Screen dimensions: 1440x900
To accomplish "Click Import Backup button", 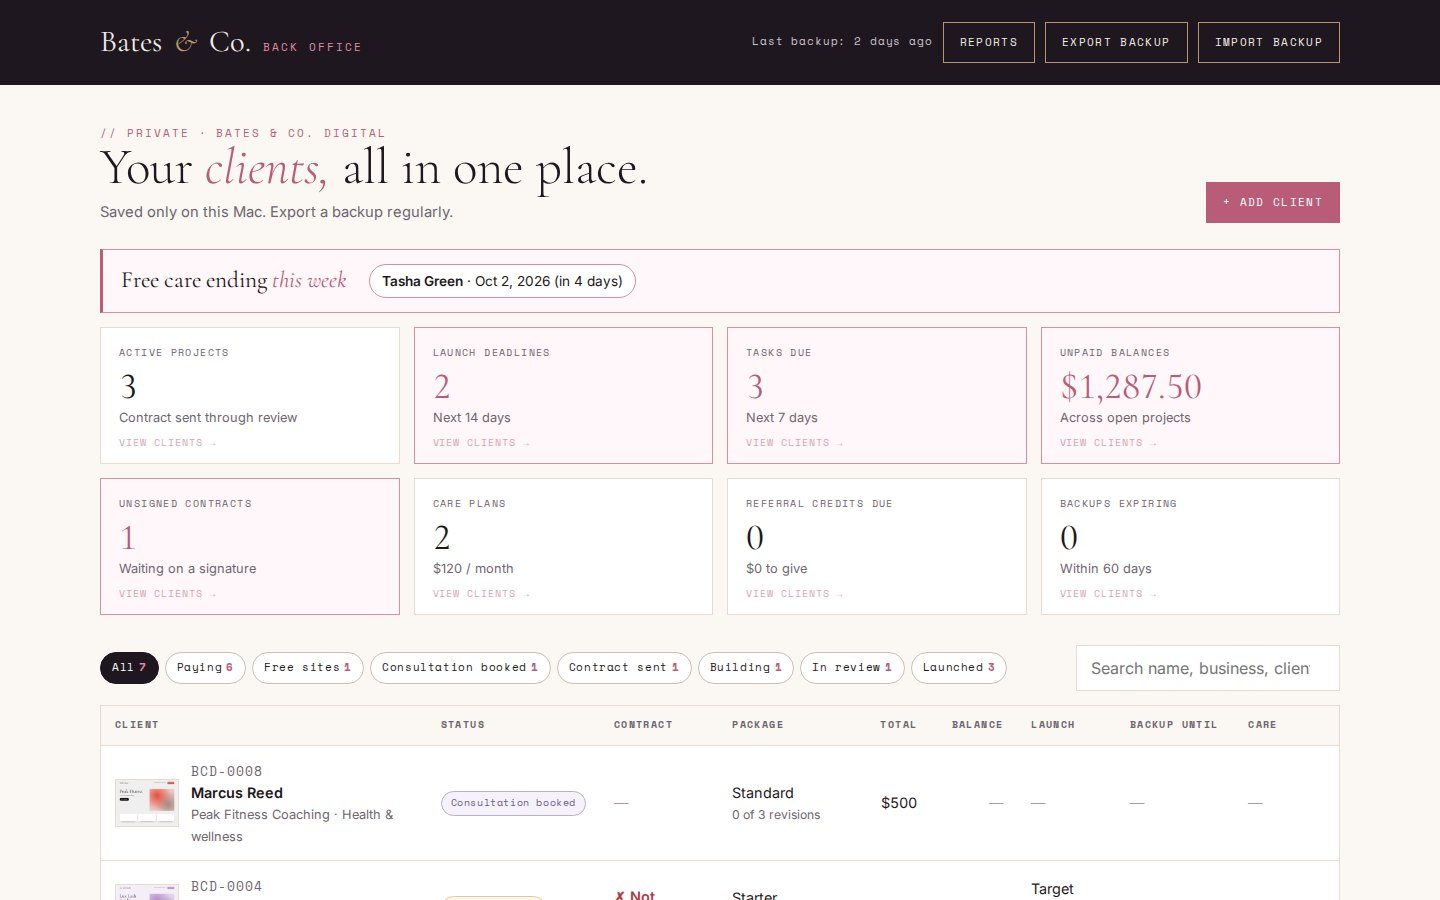I will (x=1268, y=42).
